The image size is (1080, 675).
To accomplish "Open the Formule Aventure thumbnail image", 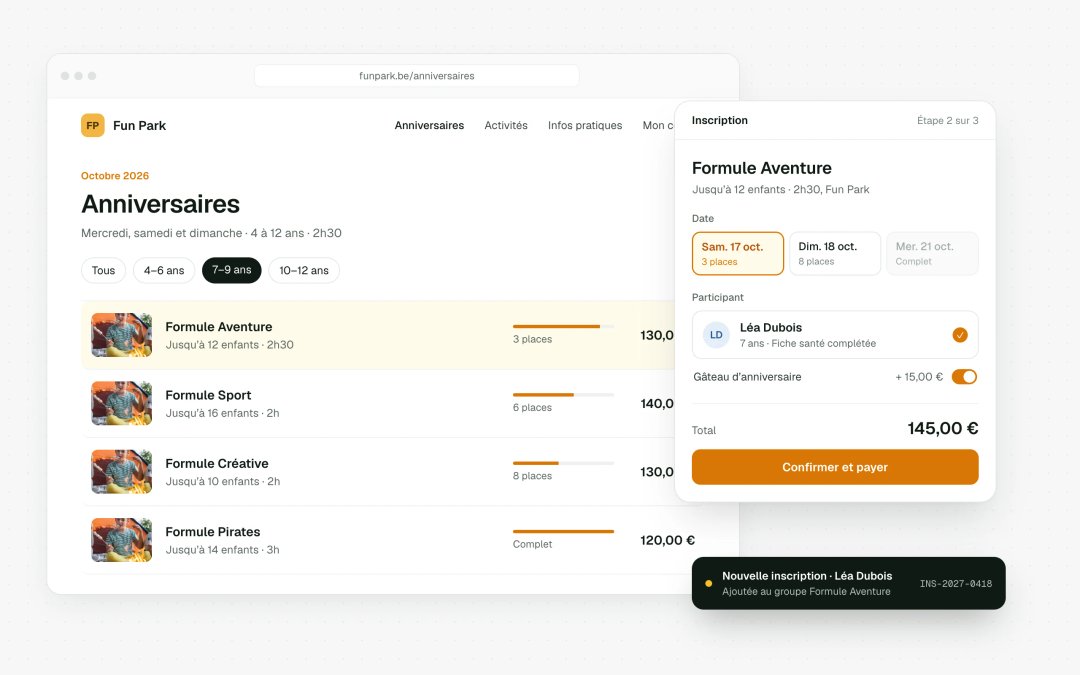I will tap(122, 335).
